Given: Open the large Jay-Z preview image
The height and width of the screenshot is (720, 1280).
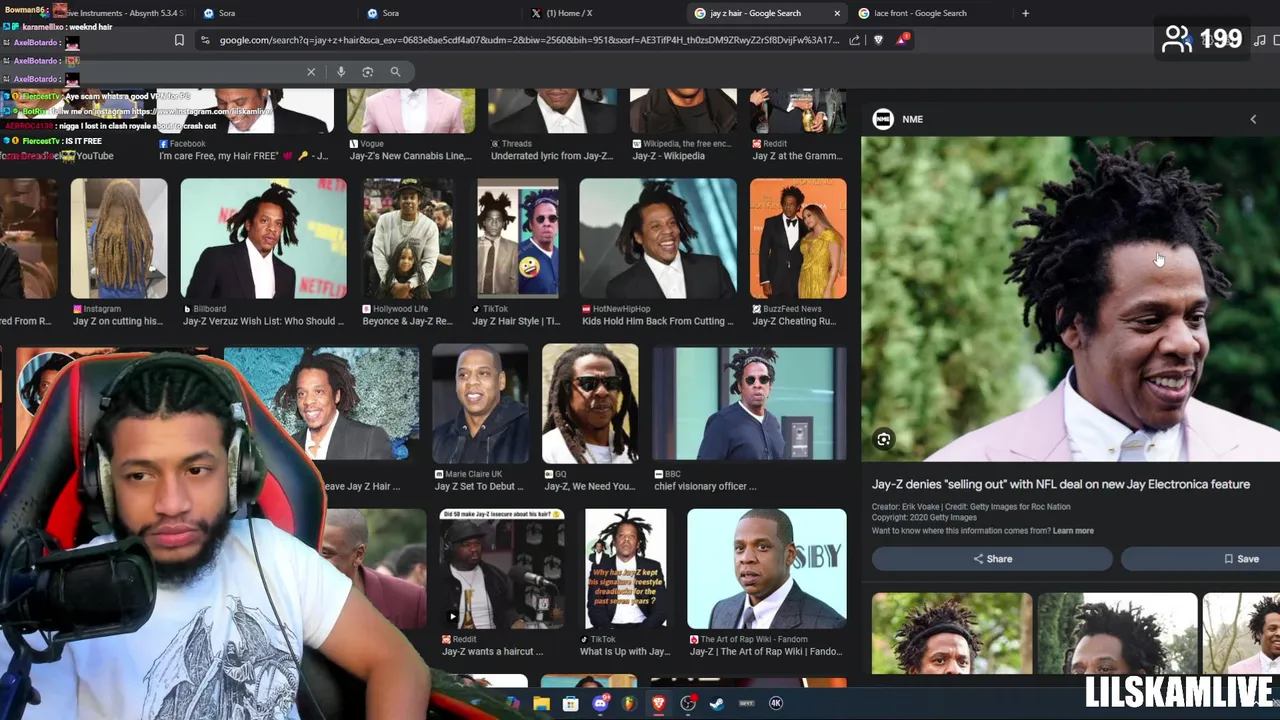Looking at the screenshot, I should click(1071, 299).
